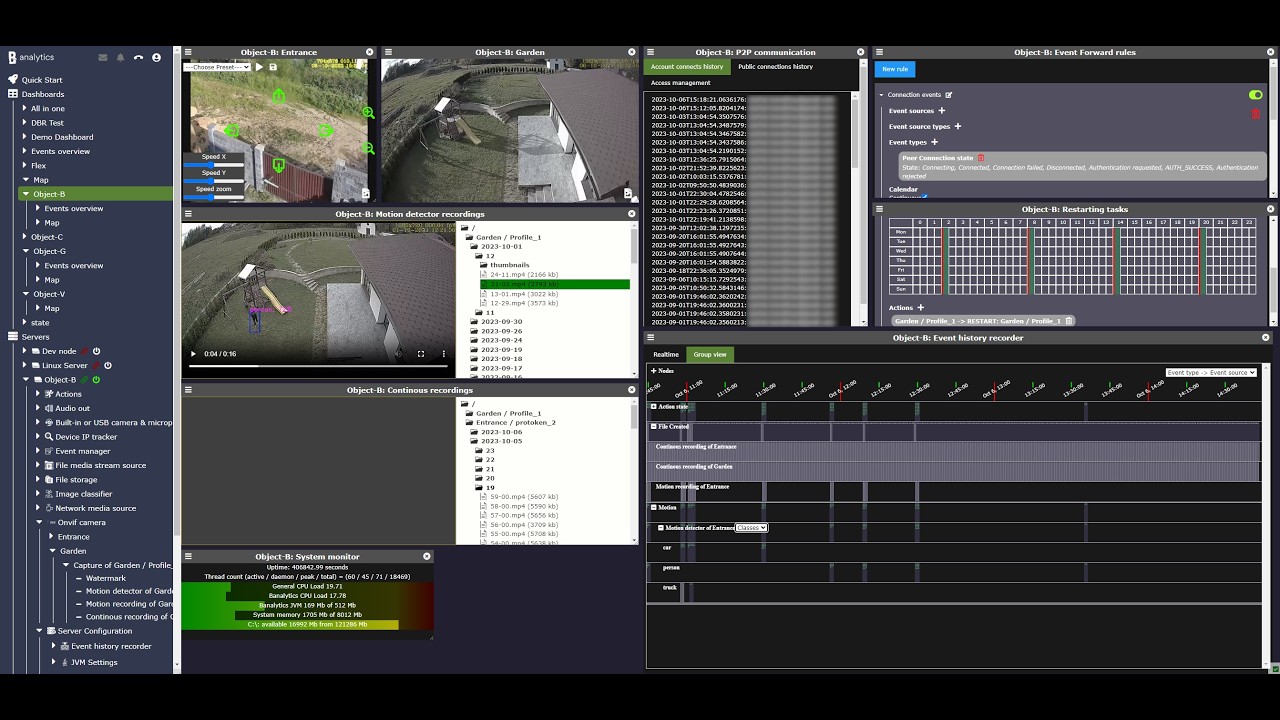1280x720 pixels.
Task: Open the Choose Preset dropdown
Action: pos(216,67)
